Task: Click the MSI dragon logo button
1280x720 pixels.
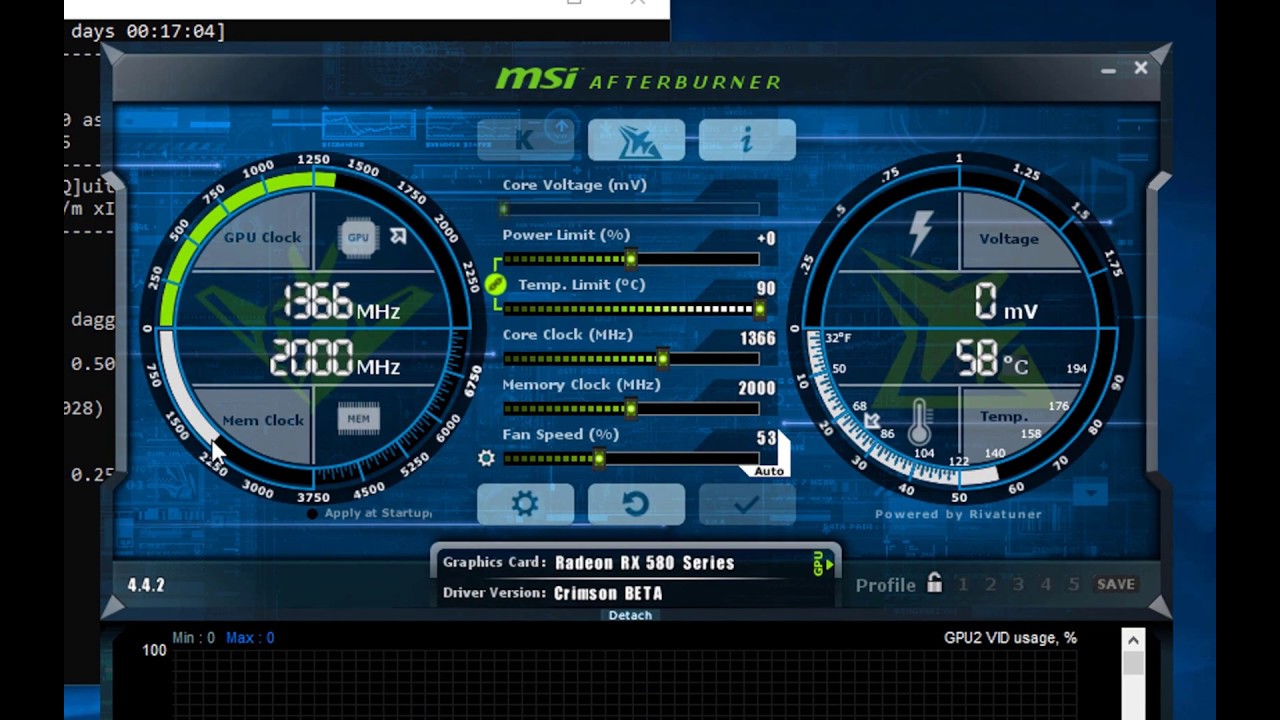Action: [x=636, y=140]
